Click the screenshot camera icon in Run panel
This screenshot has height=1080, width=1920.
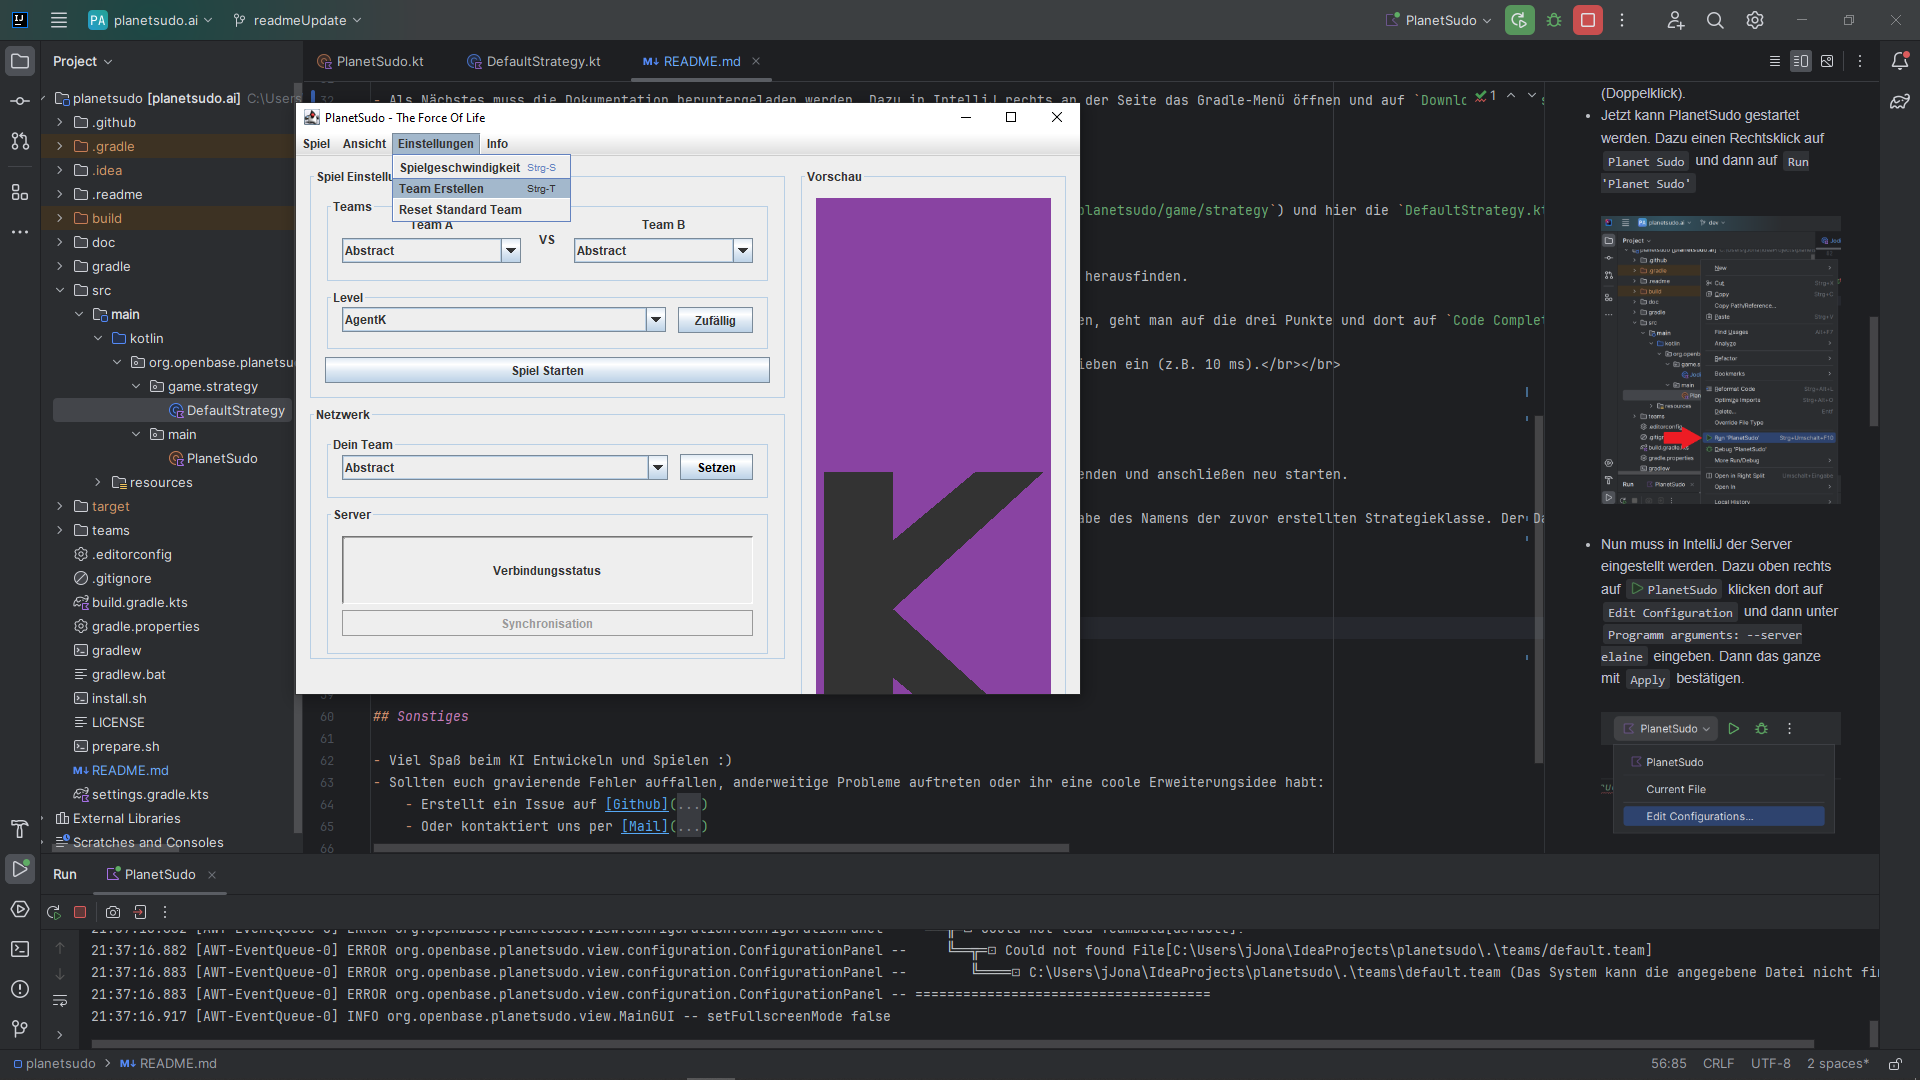tap(113, 912)
